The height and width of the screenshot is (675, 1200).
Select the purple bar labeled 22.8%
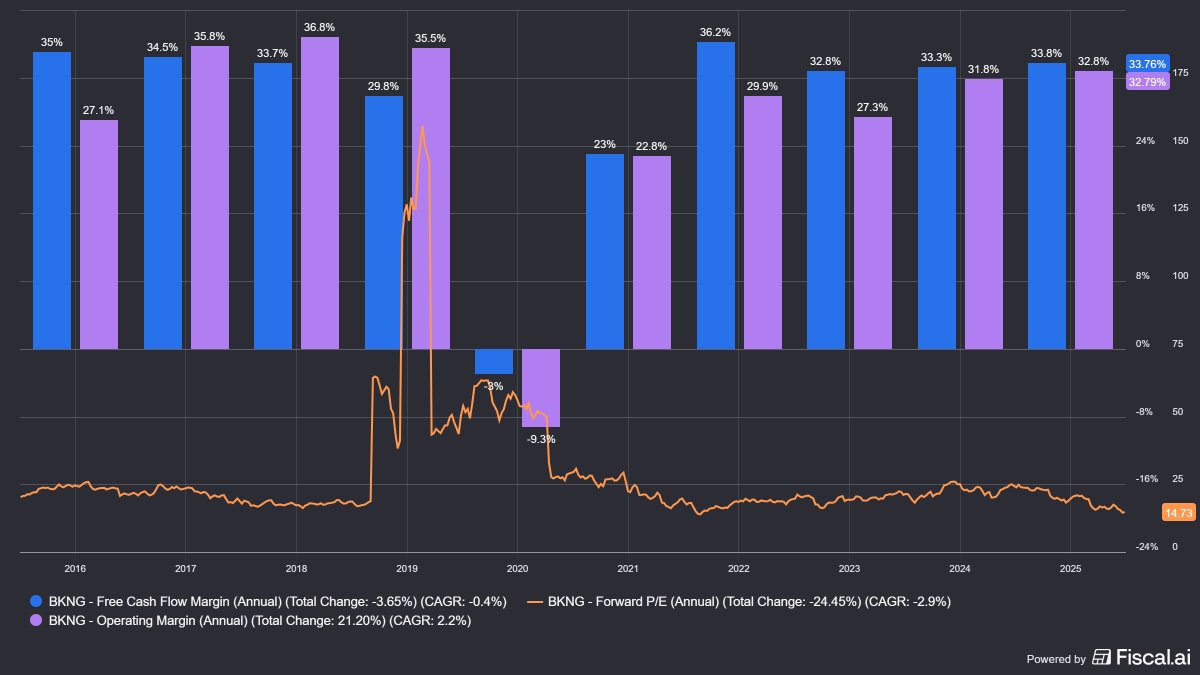(x=652, y=252)
